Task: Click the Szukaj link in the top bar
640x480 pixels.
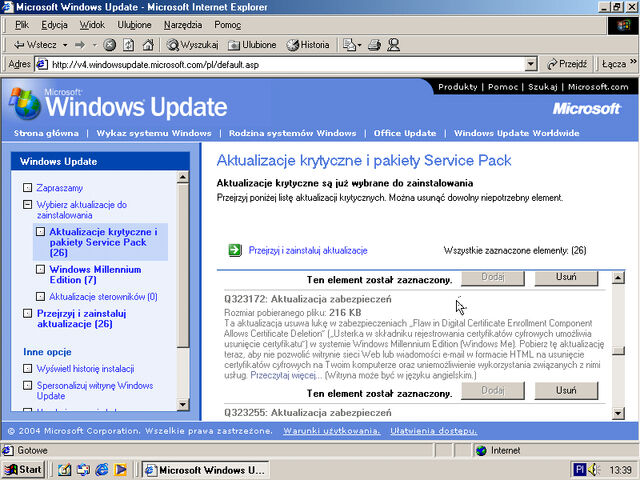Action: tap(542, 87)
